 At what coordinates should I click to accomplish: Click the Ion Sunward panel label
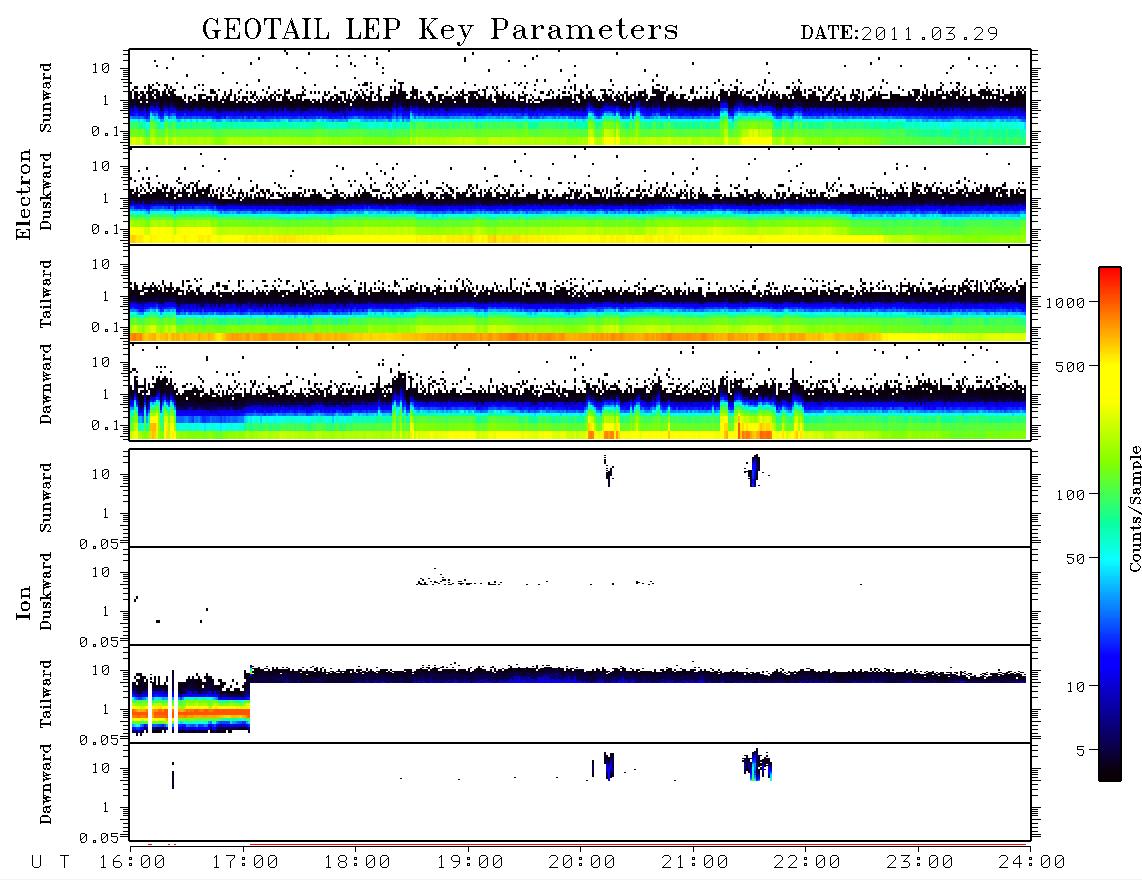tap(46, 498)
